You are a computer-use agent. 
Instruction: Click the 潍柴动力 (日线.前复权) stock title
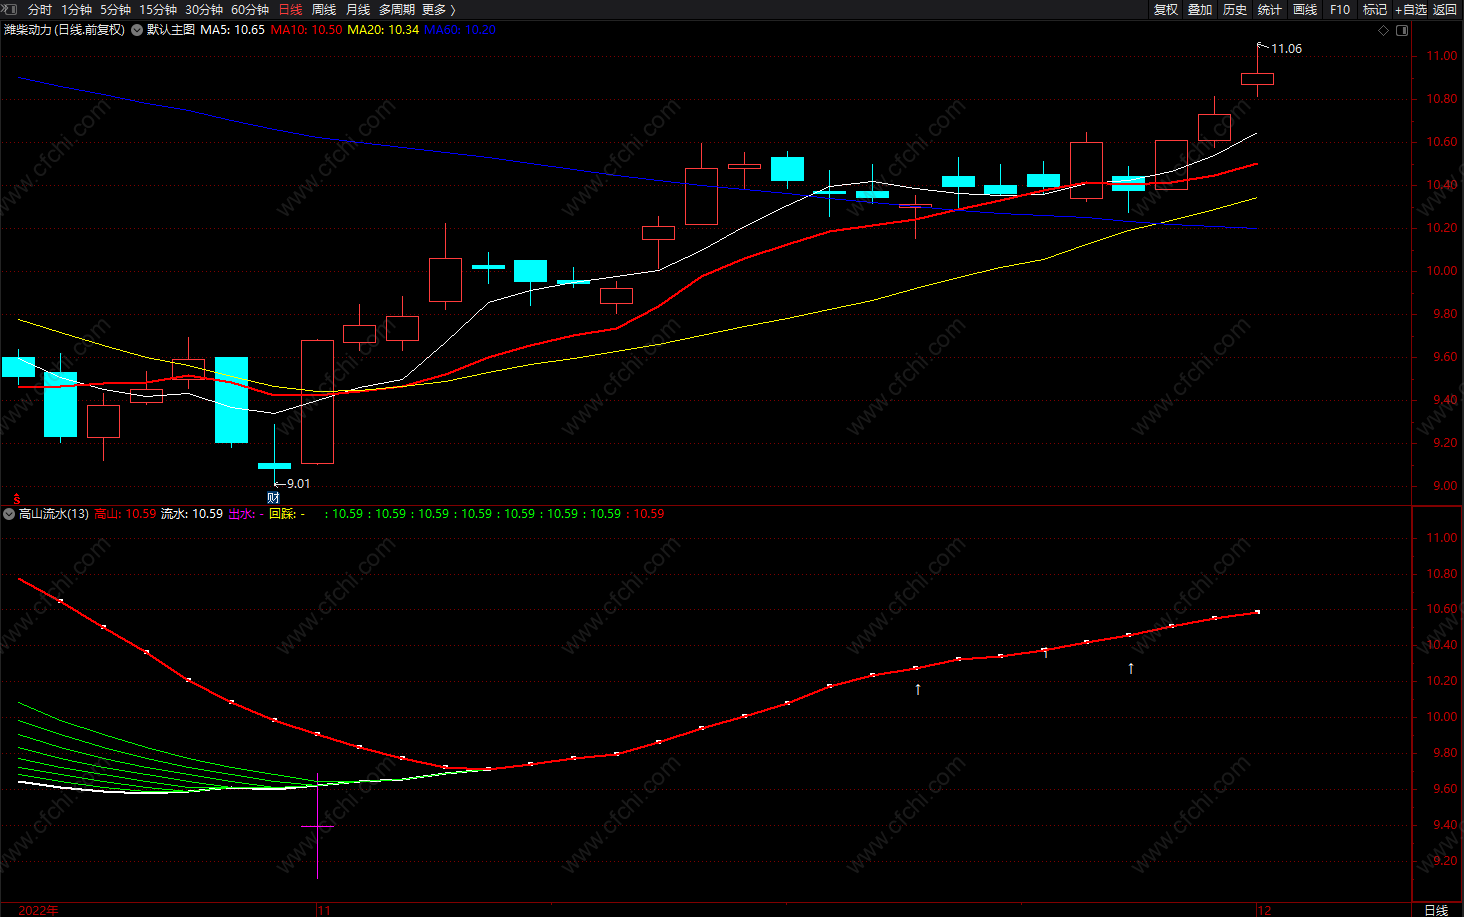64,30
